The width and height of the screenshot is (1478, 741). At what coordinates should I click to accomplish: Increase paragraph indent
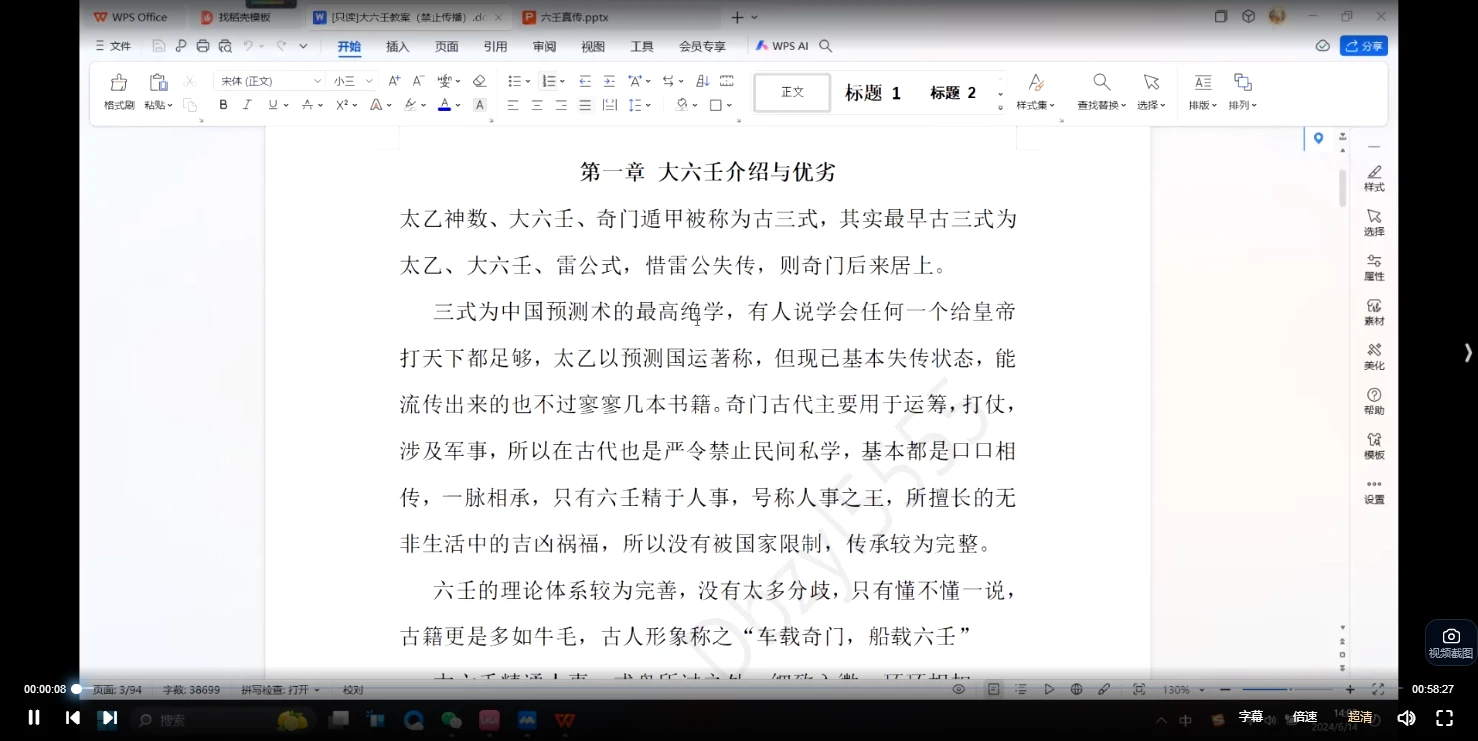pyautogui.click(x=609, y=81)
